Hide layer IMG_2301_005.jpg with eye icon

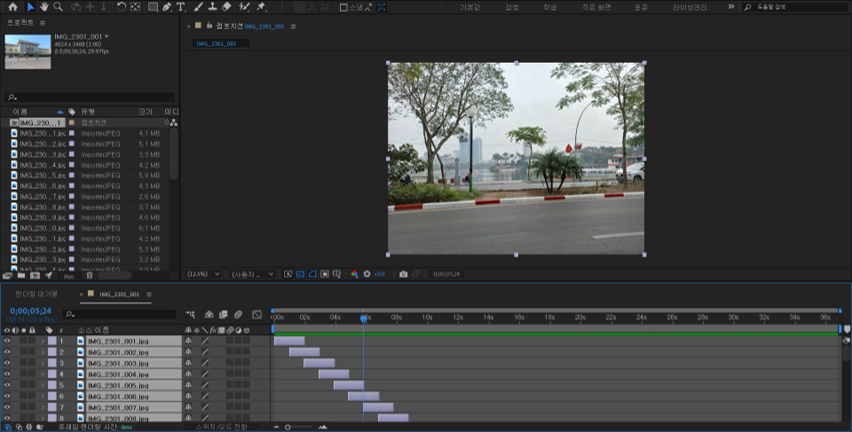click(7, 385)
